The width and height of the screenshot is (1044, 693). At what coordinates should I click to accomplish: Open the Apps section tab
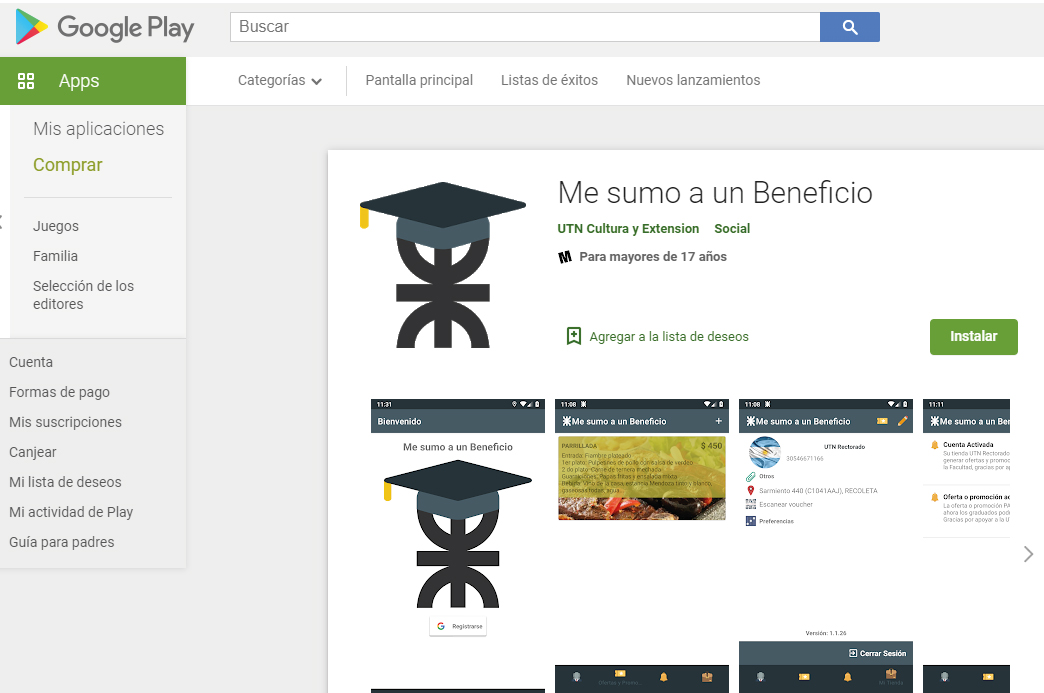(x=93, y=81)
